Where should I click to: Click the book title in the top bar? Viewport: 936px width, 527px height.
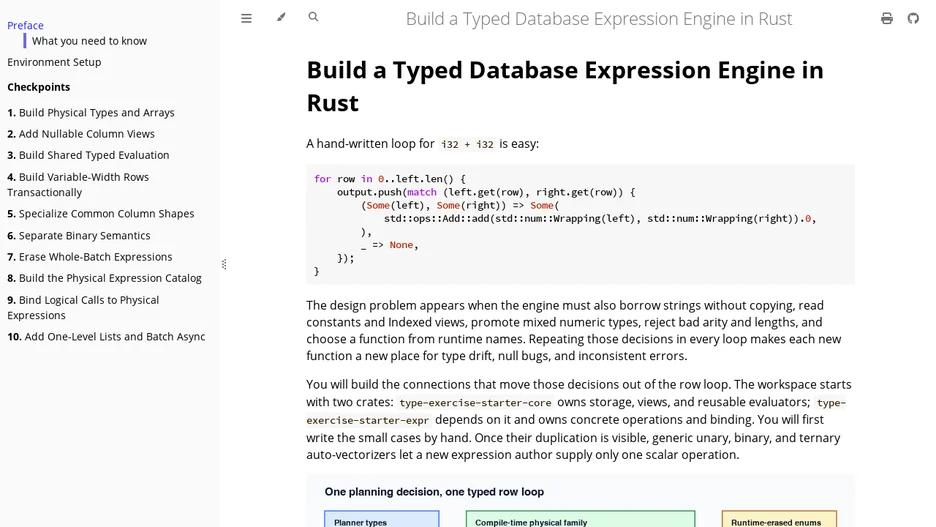(x=599, y=19)
